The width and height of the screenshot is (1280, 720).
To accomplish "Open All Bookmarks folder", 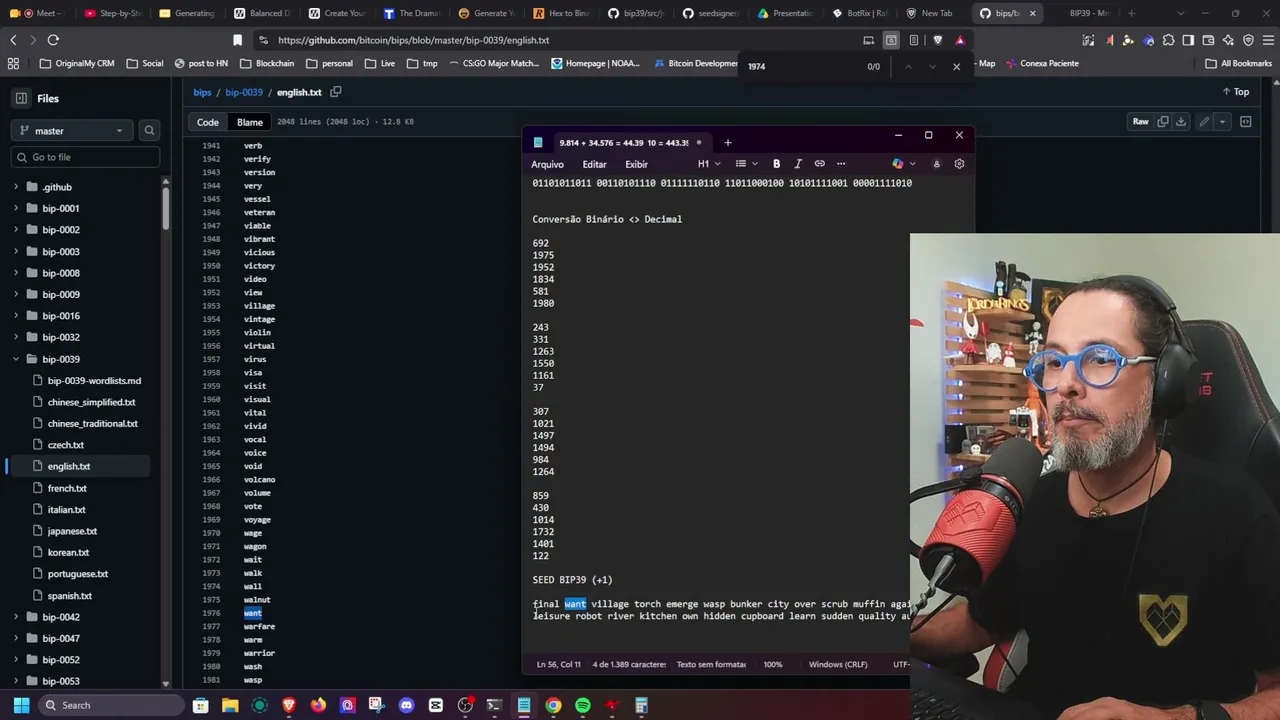I will coord(1239,63).
